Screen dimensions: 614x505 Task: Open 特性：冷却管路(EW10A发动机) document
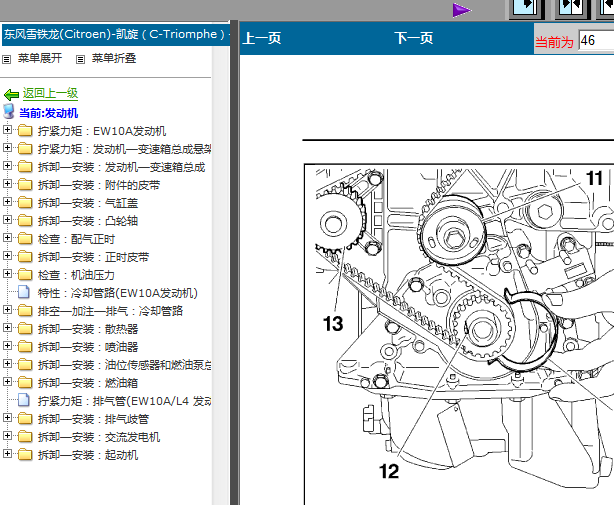(117, 293)
